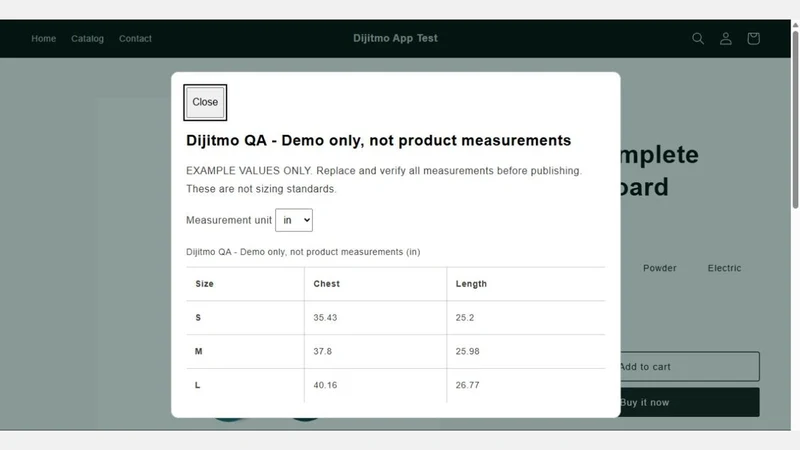Click the table caption ending with '(in)'

coord(303,252)
